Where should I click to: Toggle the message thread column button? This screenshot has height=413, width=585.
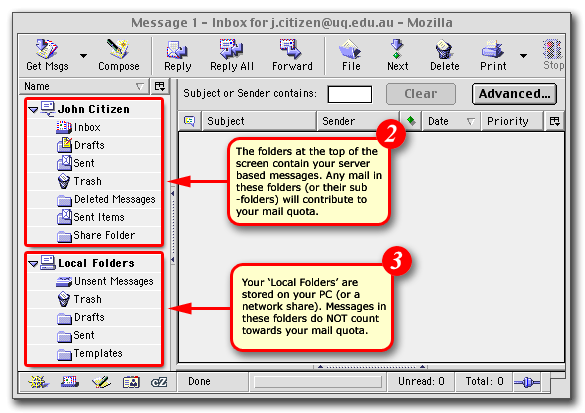[x=190, y=121]
